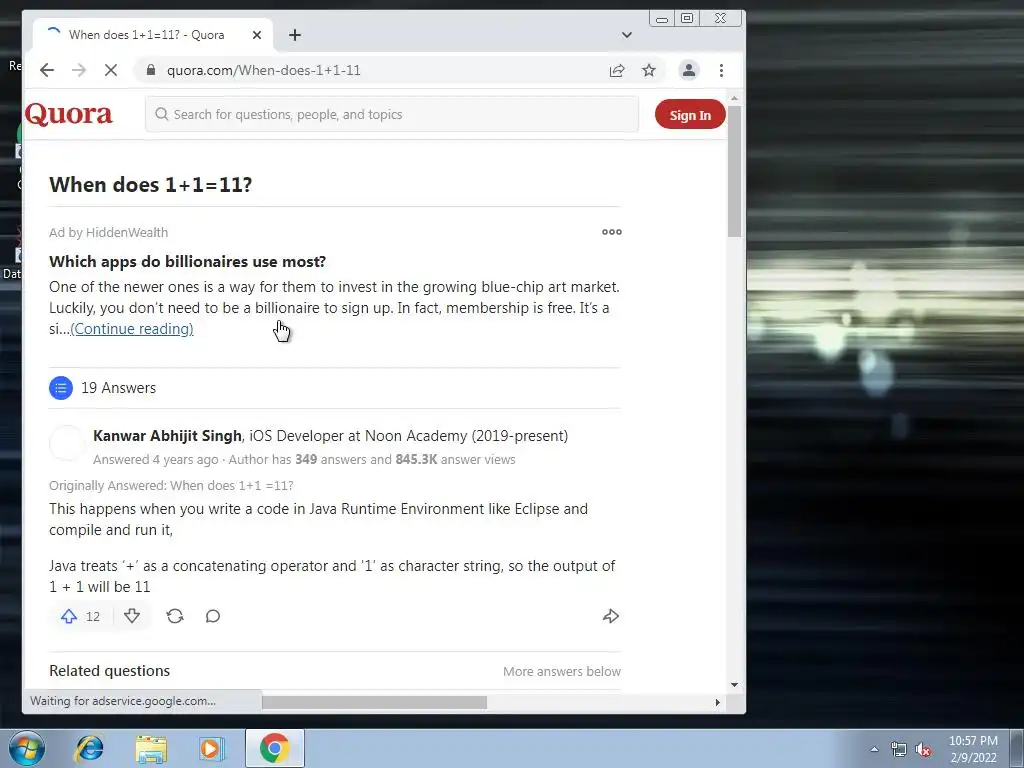Click the network tray icon
The image size is (1024, 768).
(899, 749)
